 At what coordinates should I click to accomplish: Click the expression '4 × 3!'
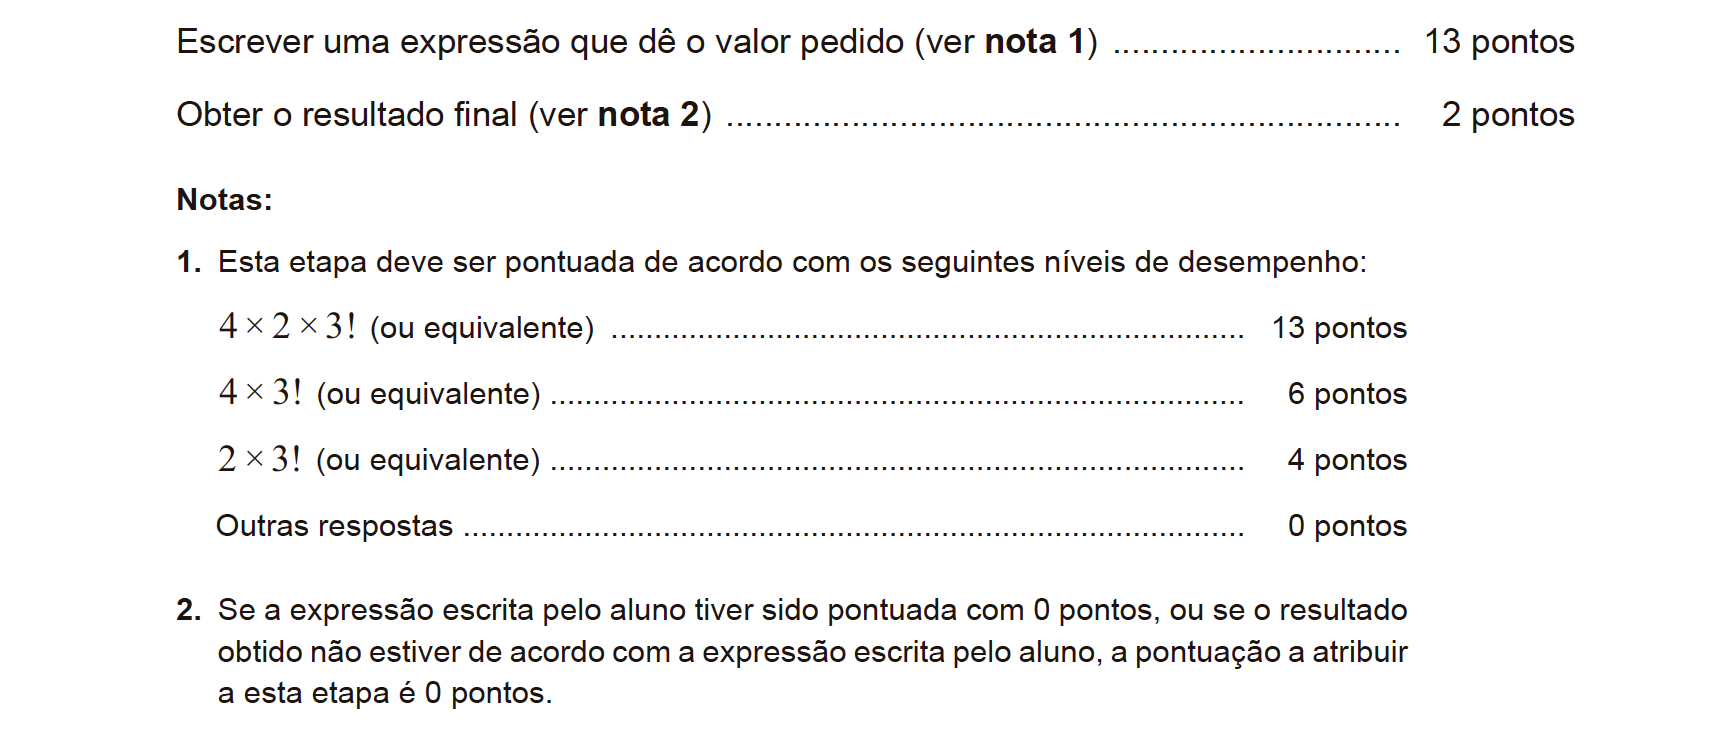point(260,392)
